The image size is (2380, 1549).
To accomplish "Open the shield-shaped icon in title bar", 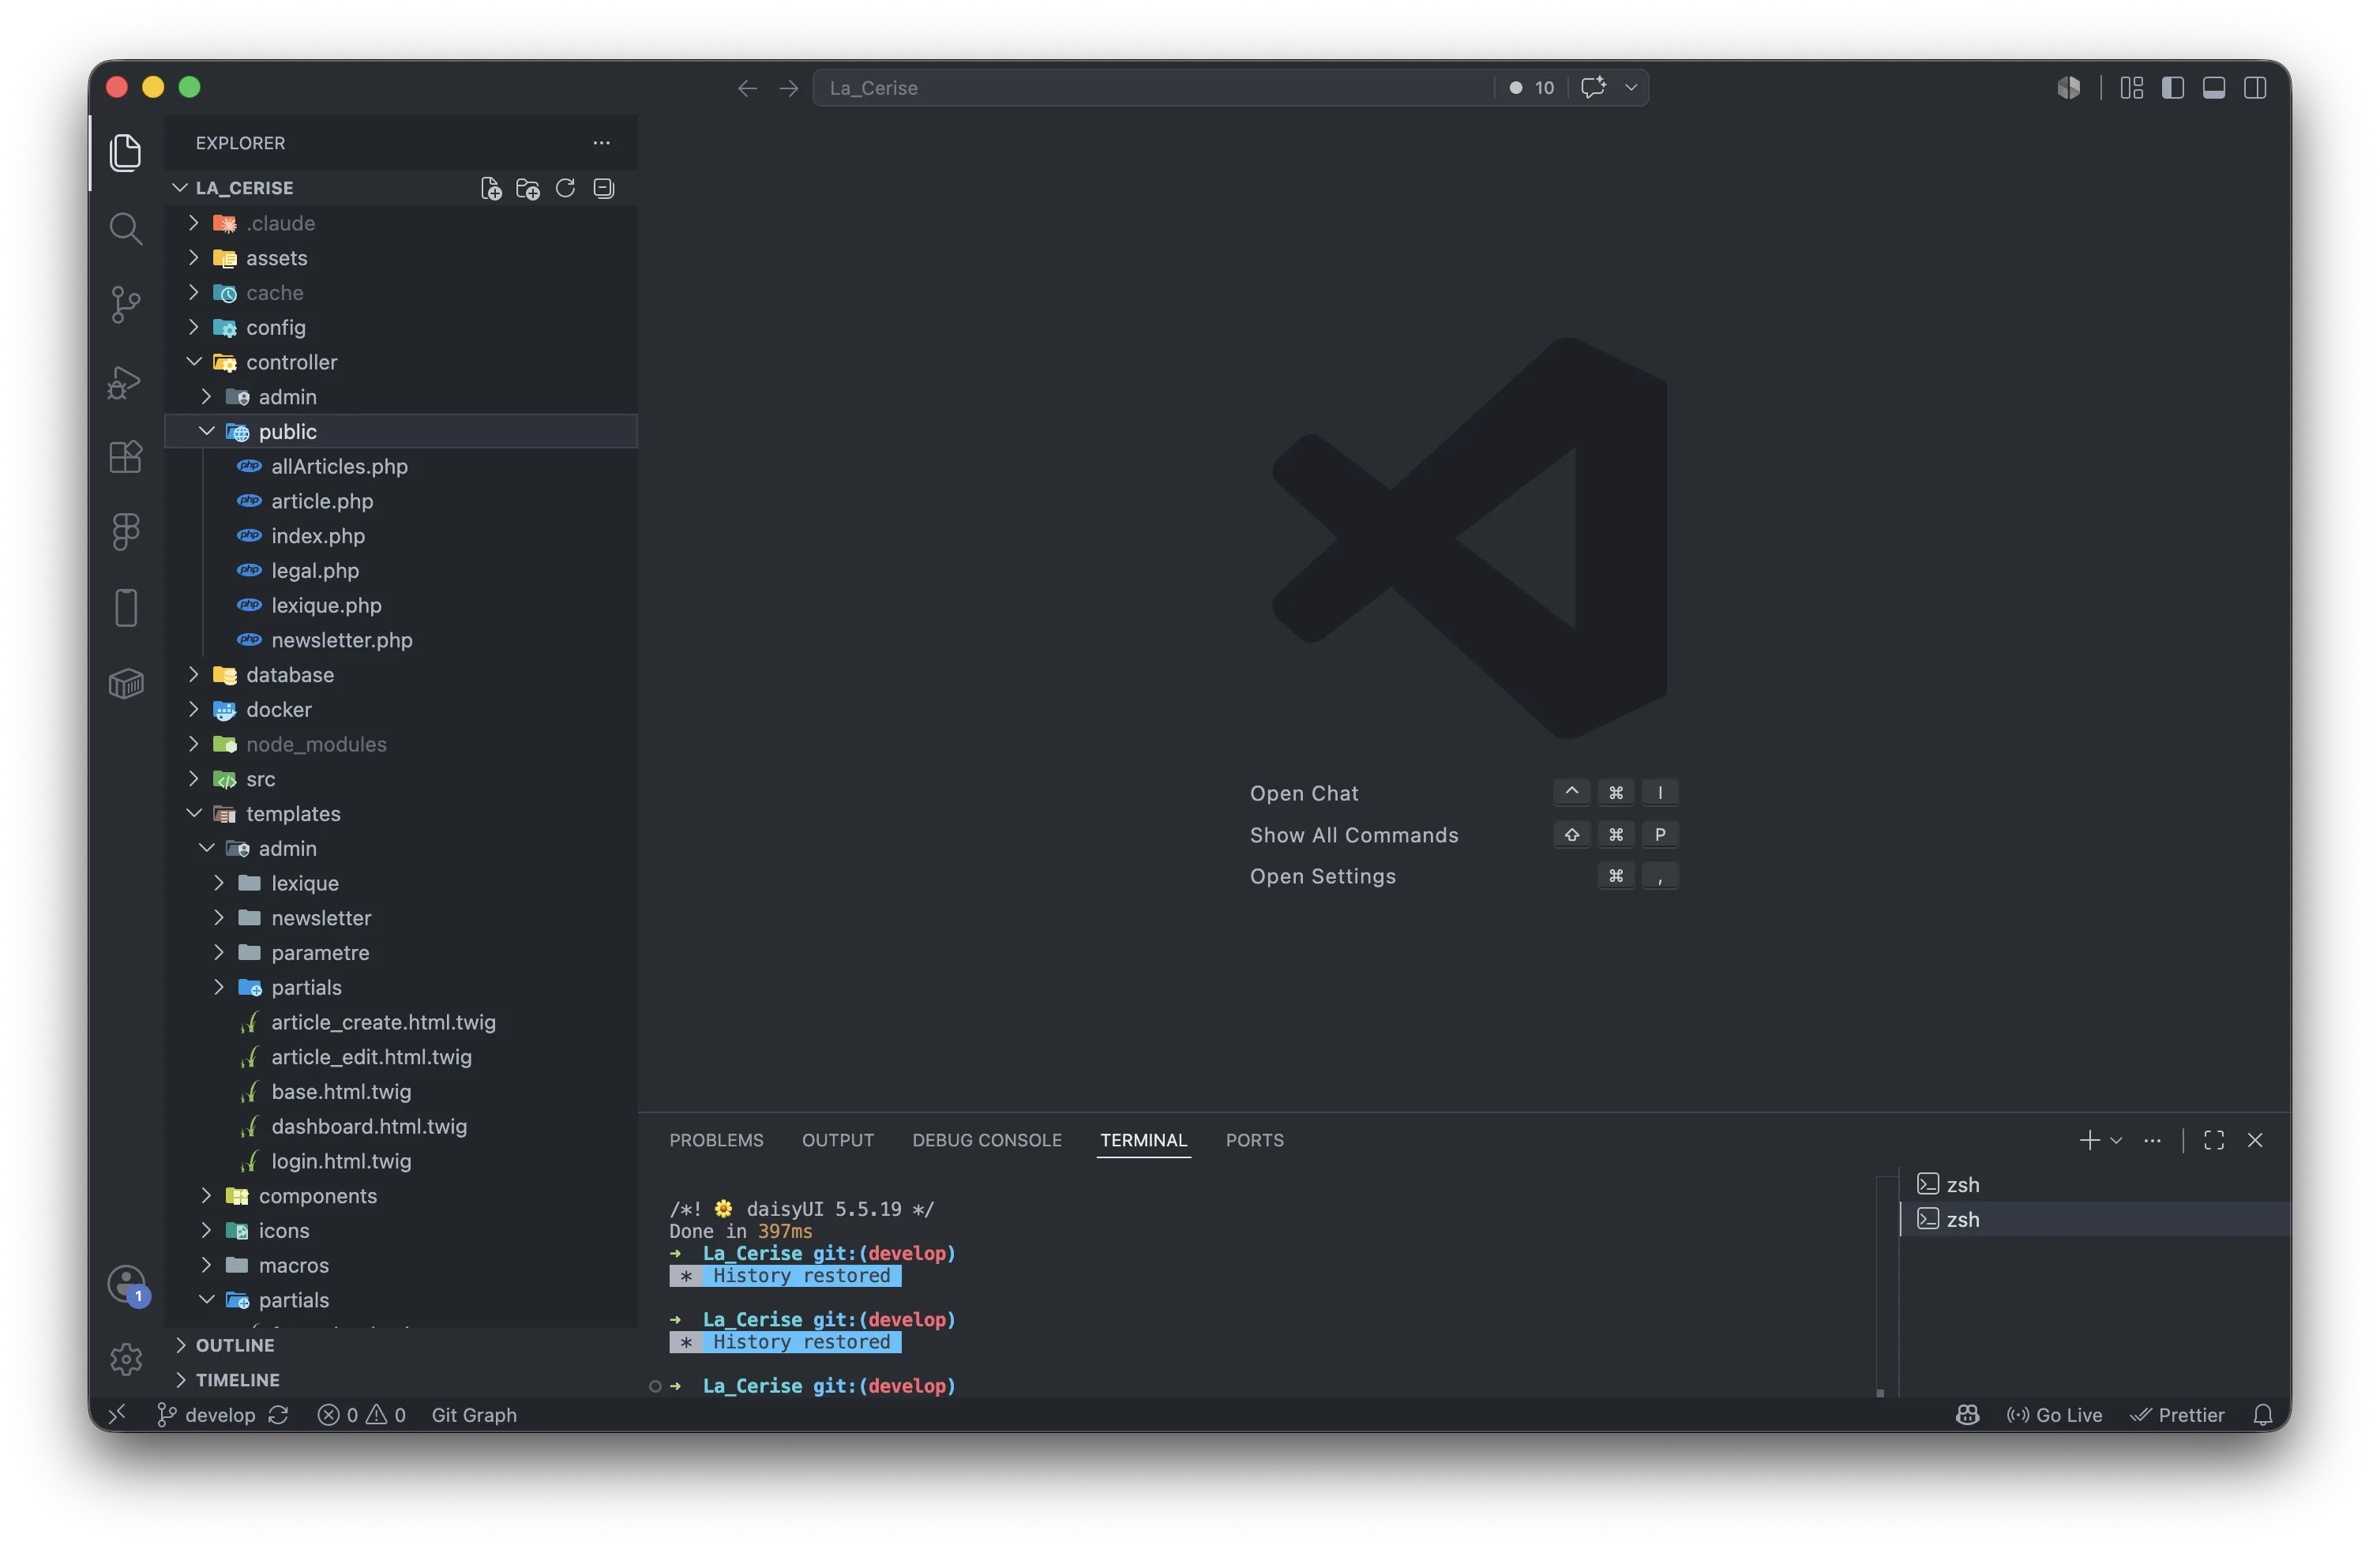I will click(2068, 88).
